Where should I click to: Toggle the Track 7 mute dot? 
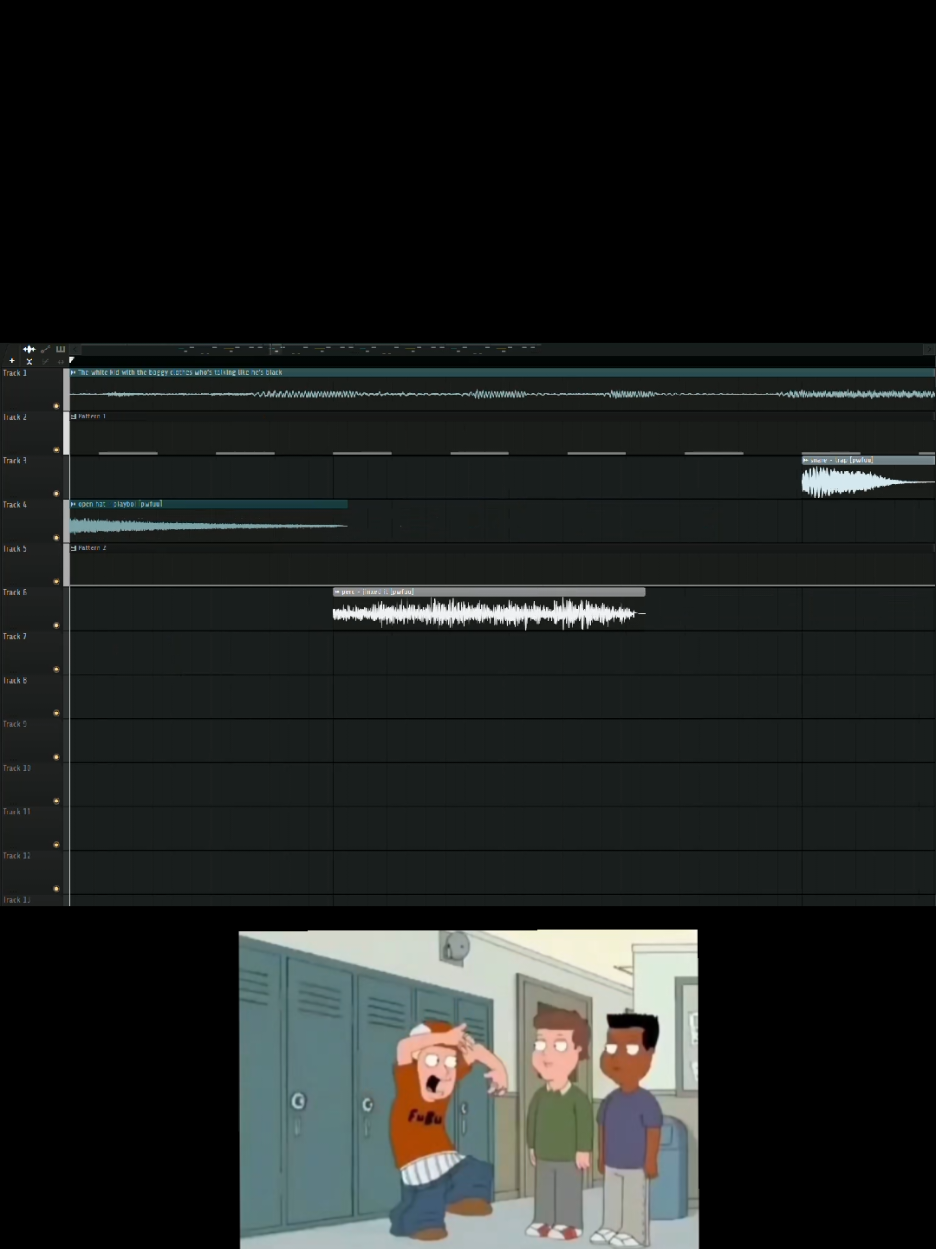[x=56, y=670]
